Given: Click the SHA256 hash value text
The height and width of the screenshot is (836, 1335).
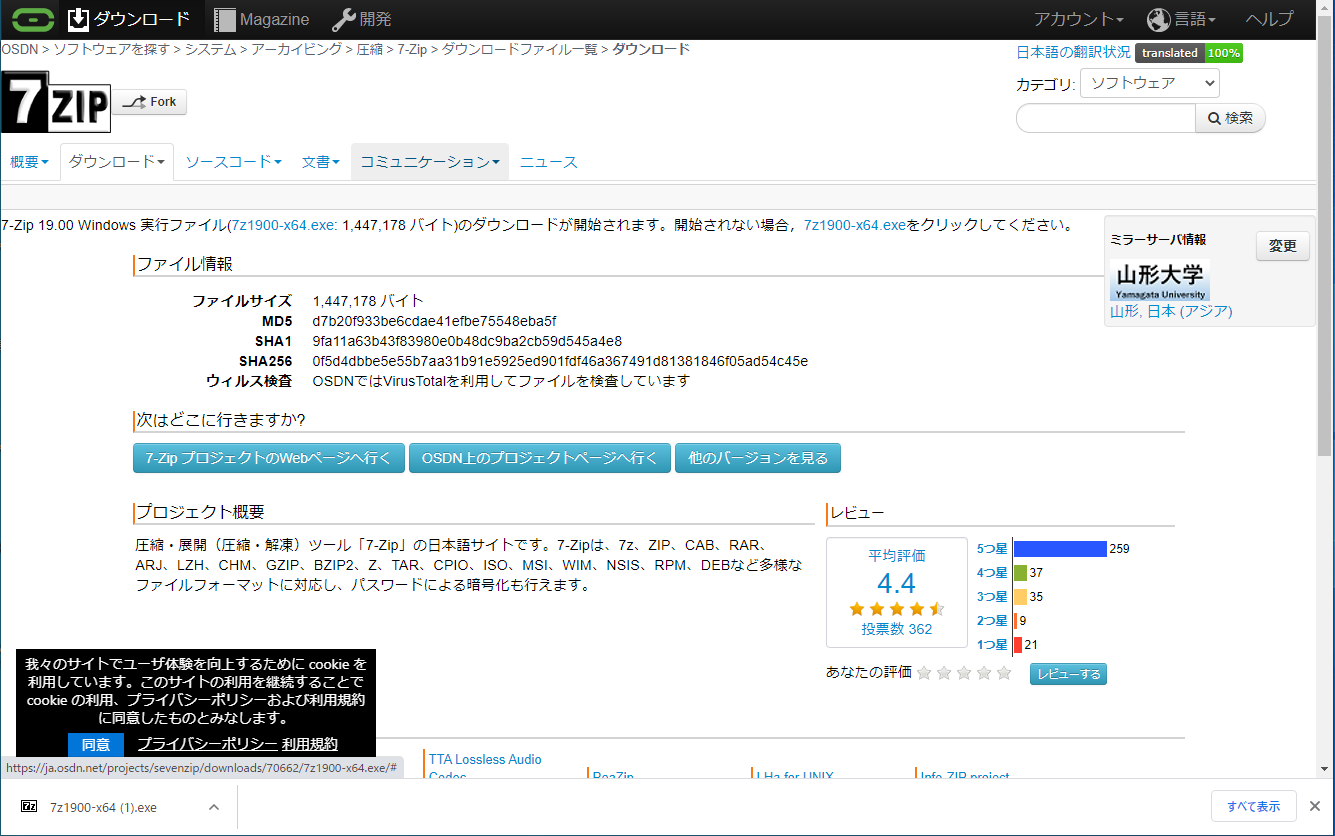Looking at the screenshot, I should pos(560,361).
